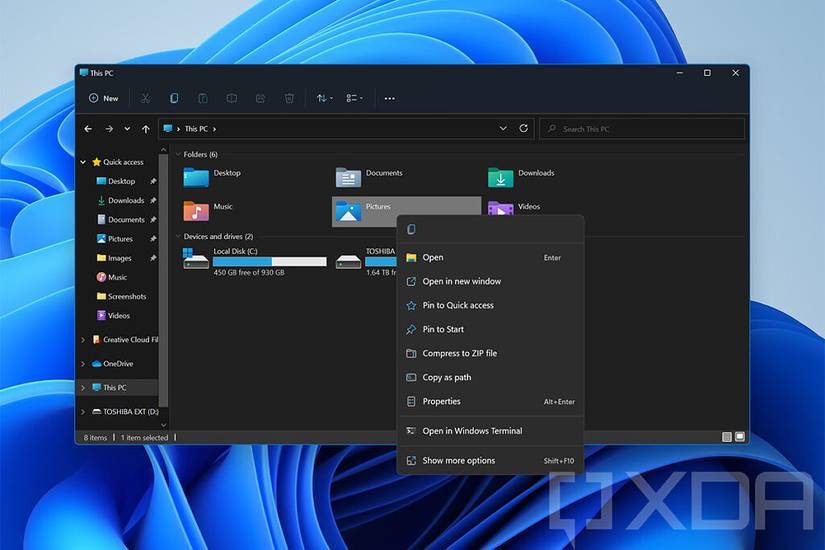Expand the Creative Cloud Files node

coord(83,340)
